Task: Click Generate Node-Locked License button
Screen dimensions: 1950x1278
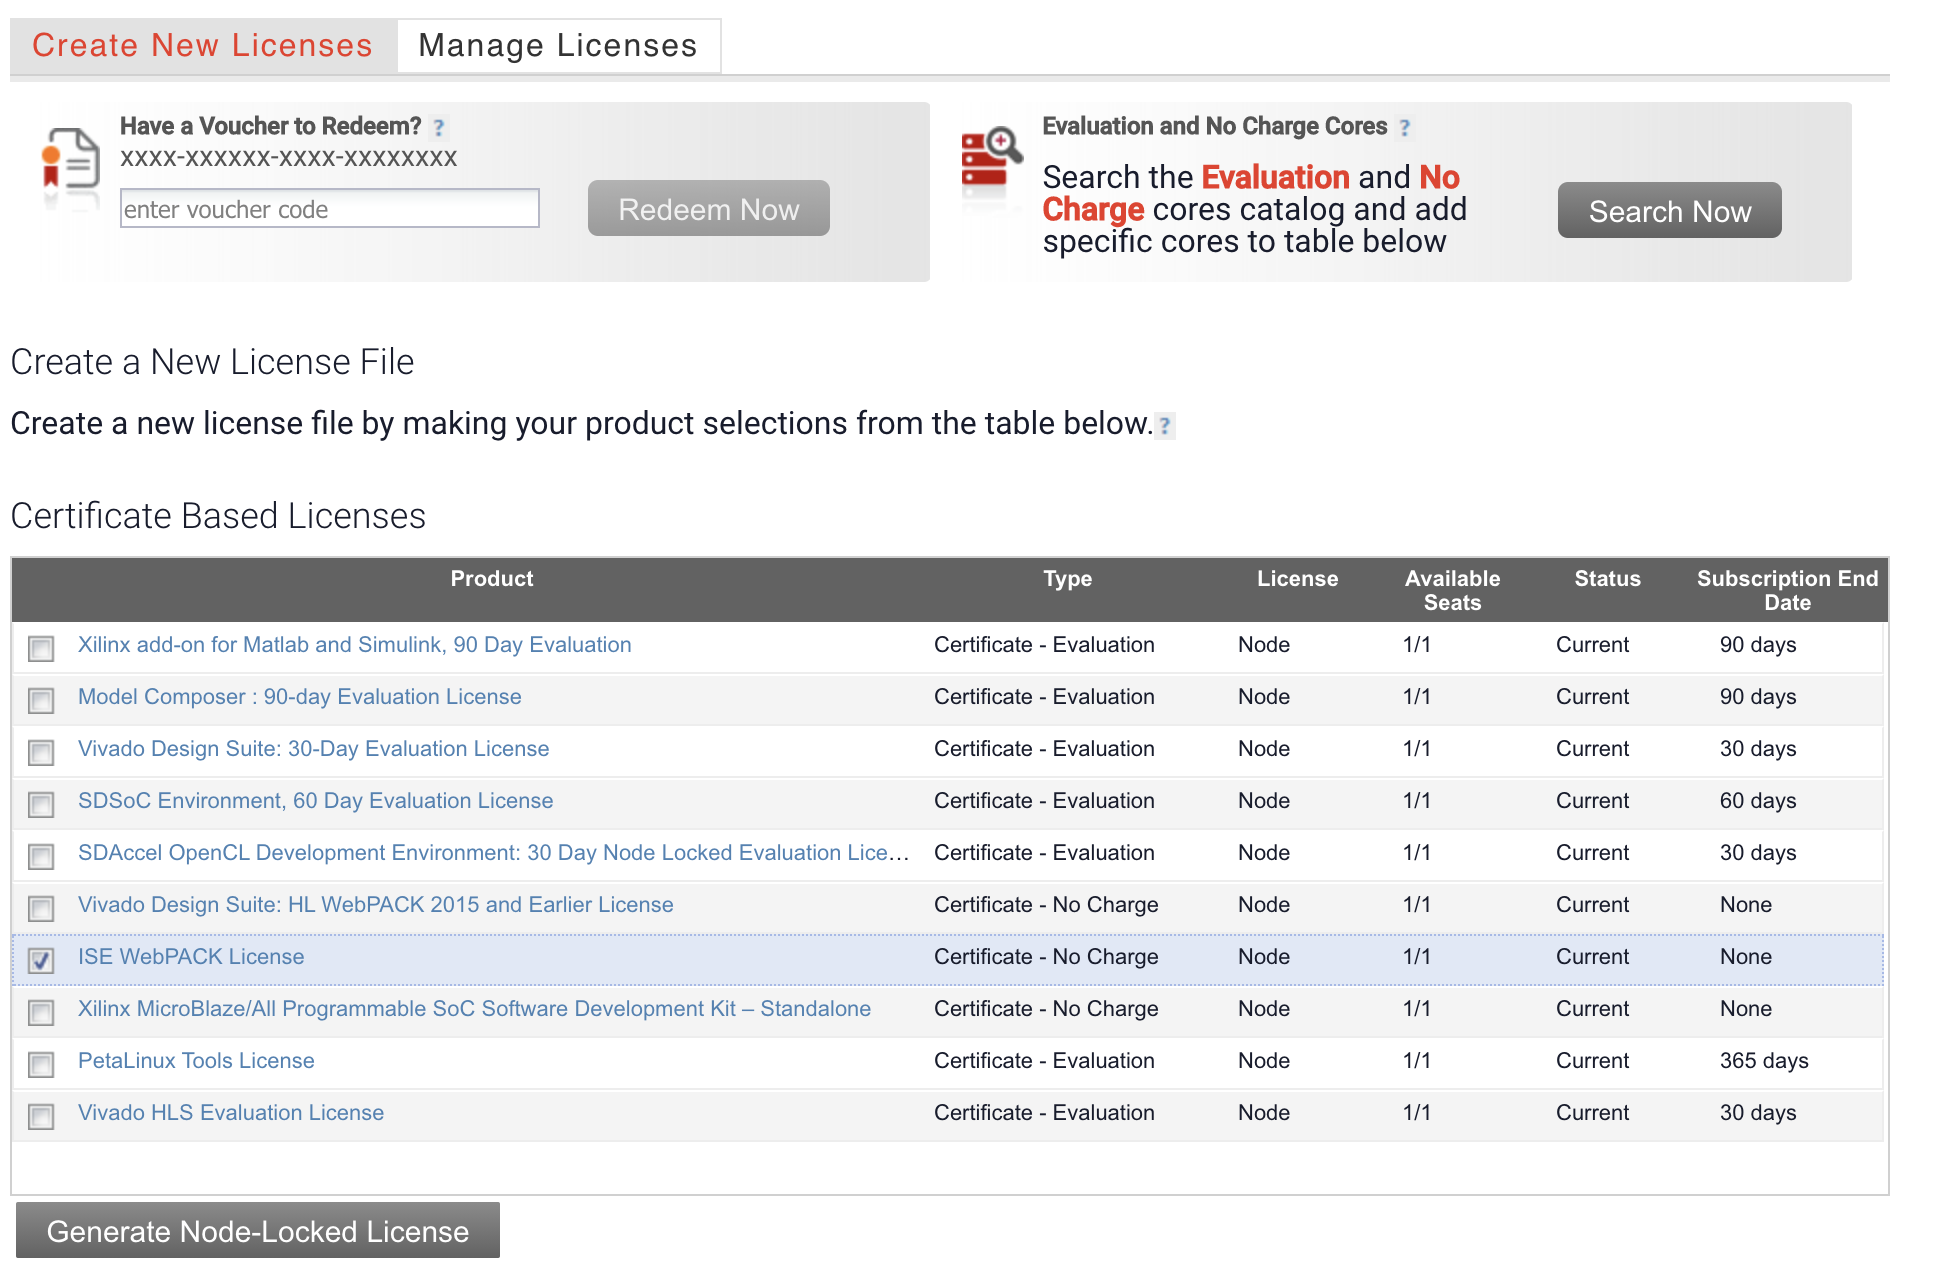Action: pos(258,1231)
